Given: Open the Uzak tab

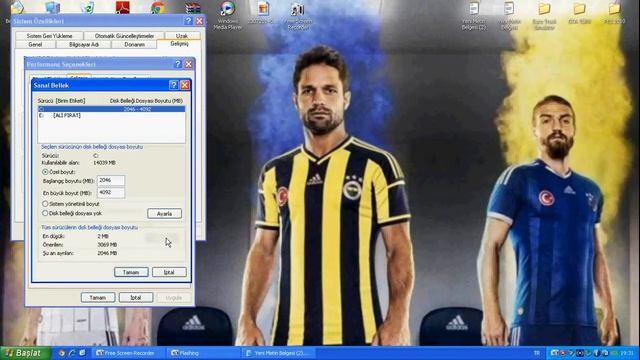Looking at the screenshot, I should (182, 36).
